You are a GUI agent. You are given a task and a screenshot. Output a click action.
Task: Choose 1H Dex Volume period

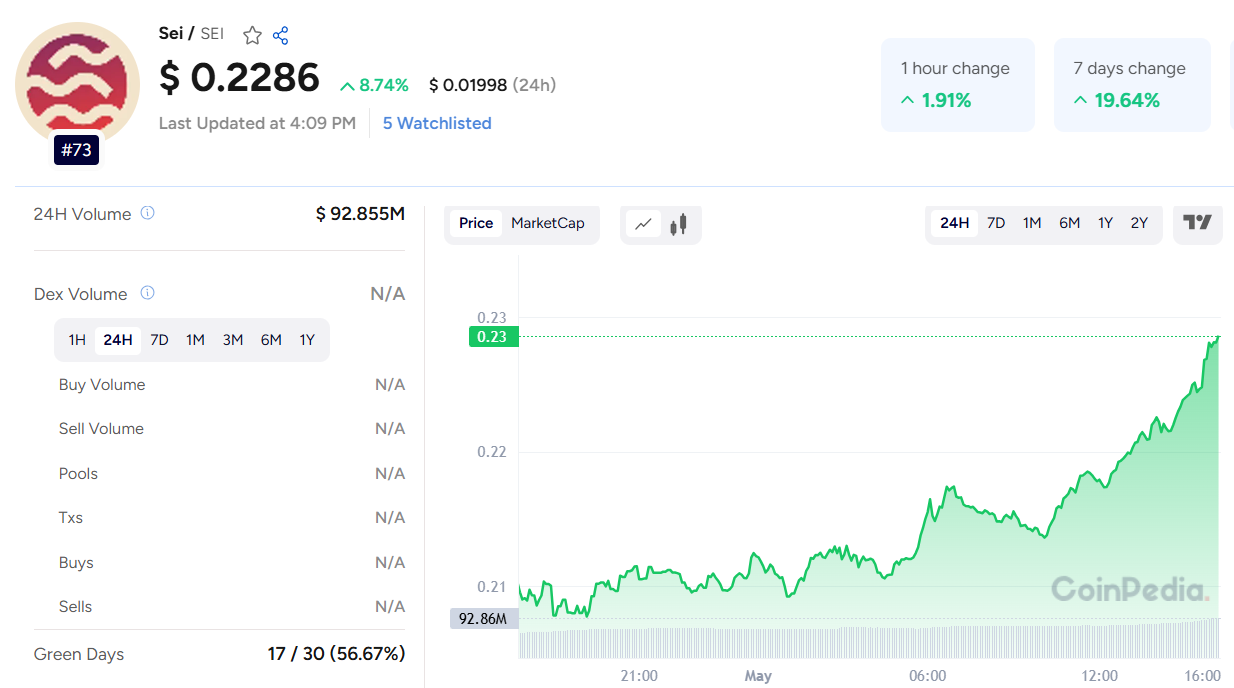coord(77,340)
